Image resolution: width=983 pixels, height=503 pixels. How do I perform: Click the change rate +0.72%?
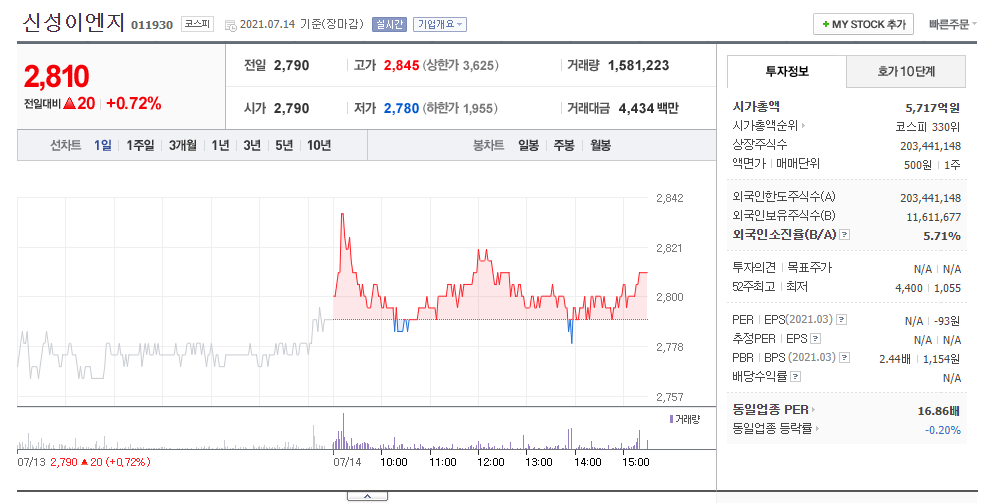[134, 103]
